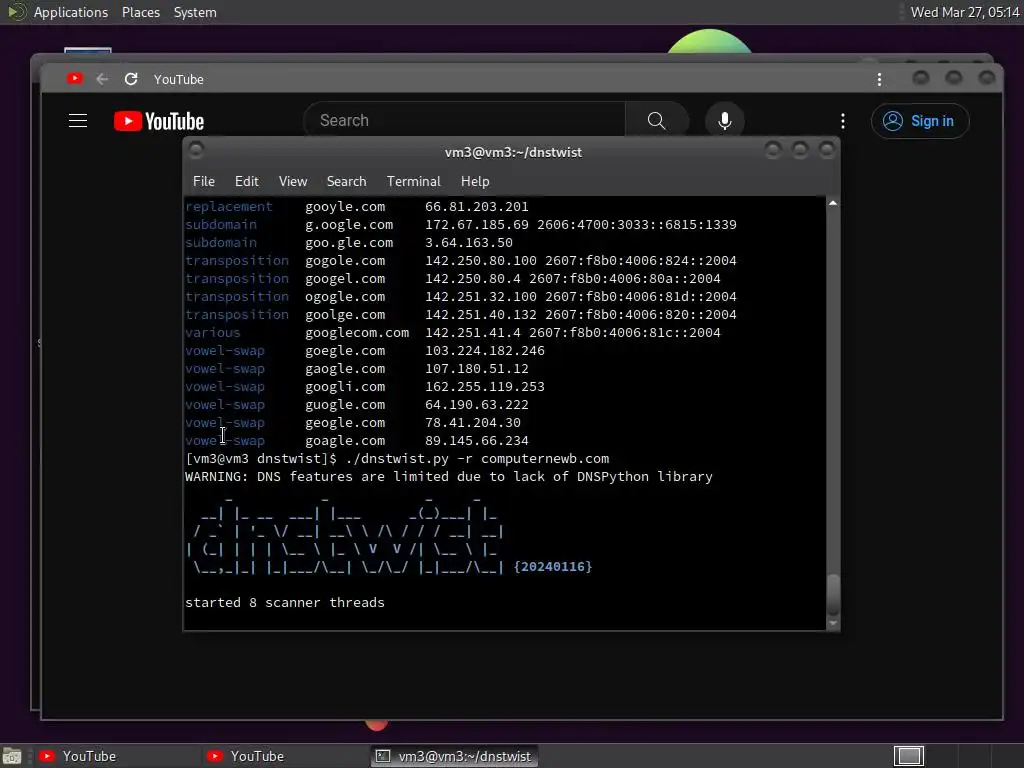
Task: Click IP address 89.145.66.234
Action: (477, 441)
